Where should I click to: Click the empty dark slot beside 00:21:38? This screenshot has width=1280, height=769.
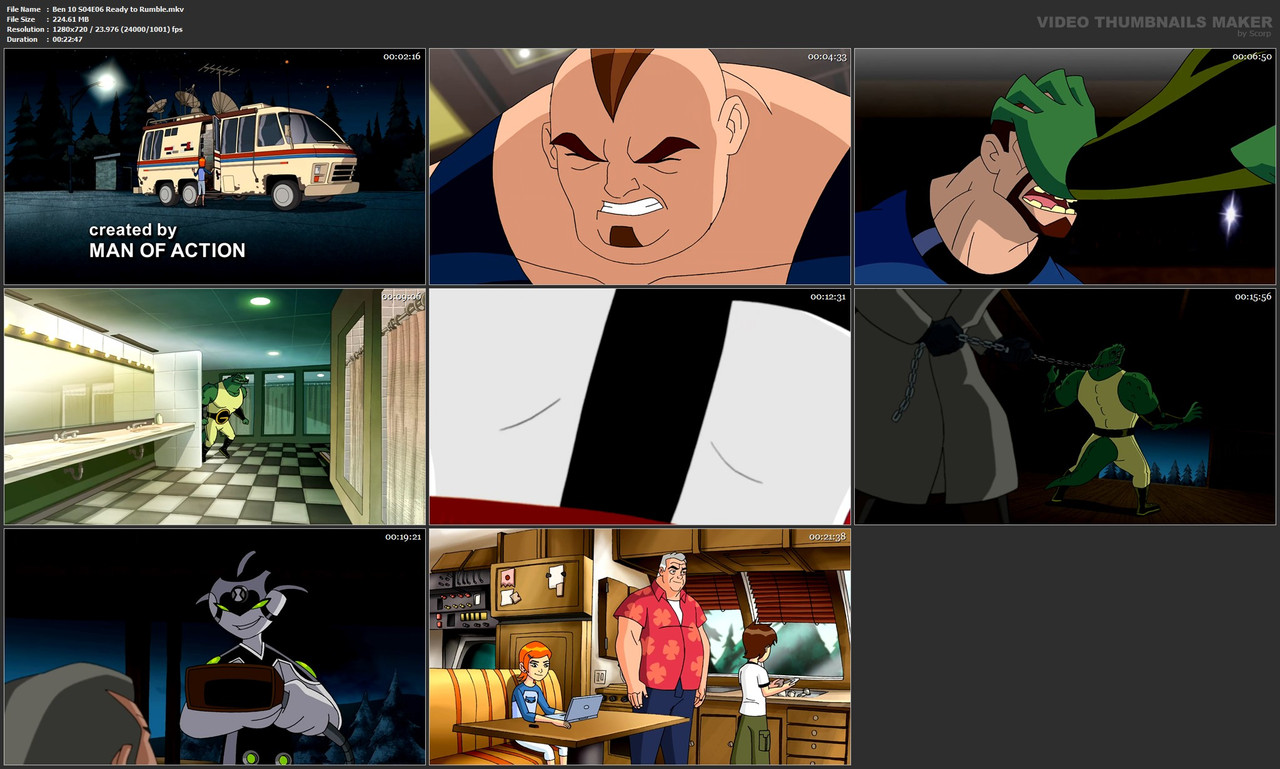click(x=1064, y=645)
